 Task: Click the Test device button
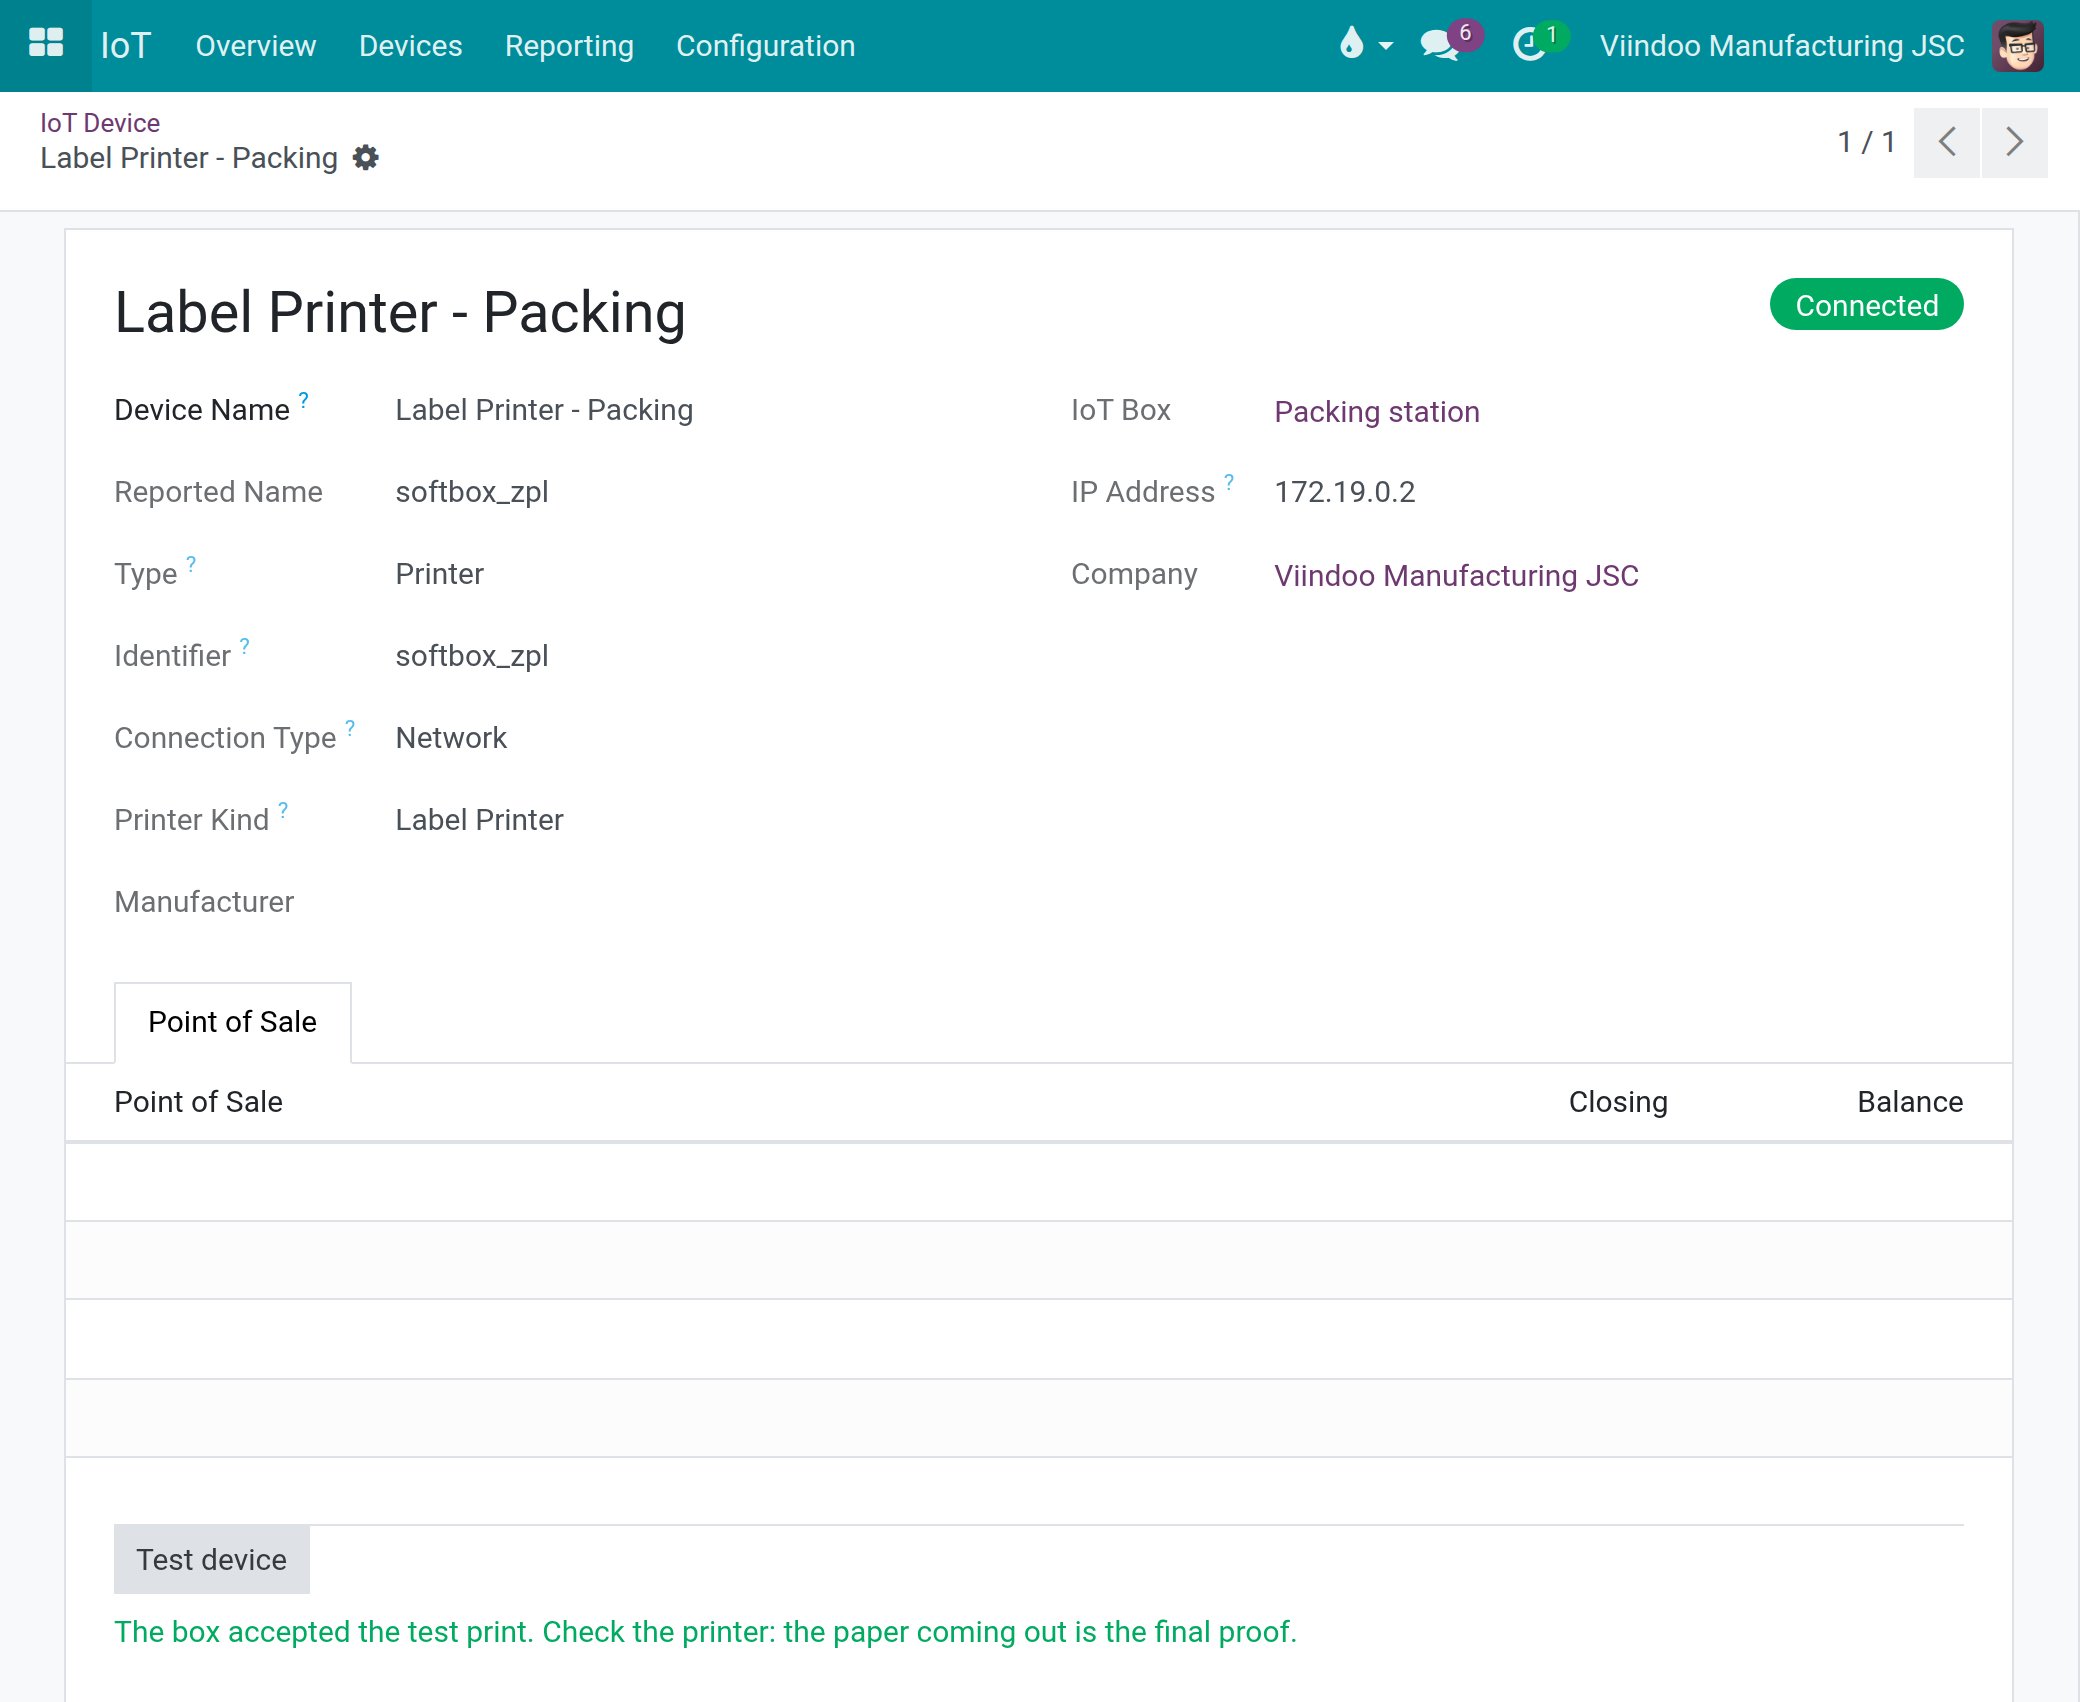point(212,1559)
